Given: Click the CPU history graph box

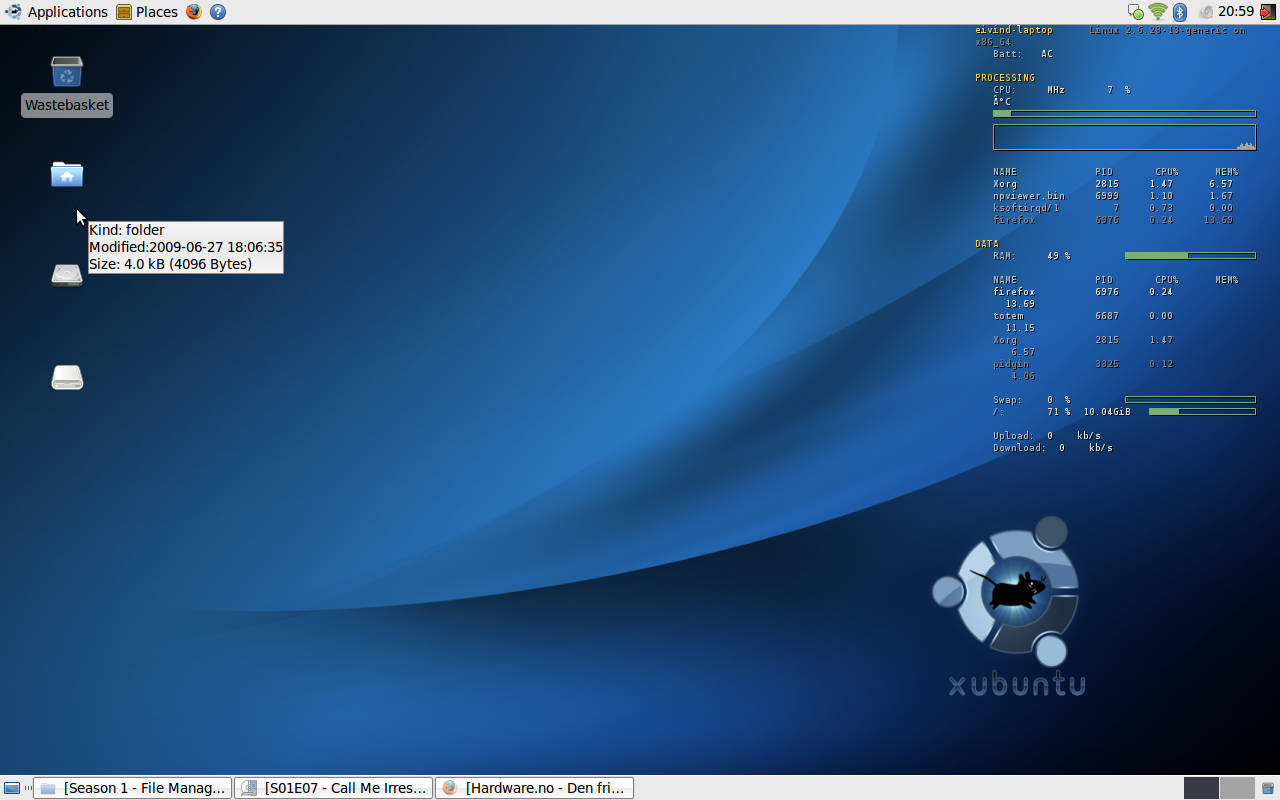Looking at the screenshot, I should tap(1124, 138).
